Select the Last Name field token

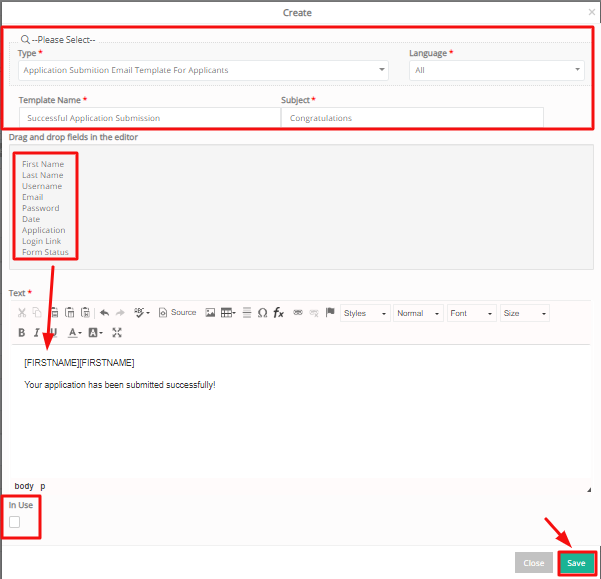point(43,175)
